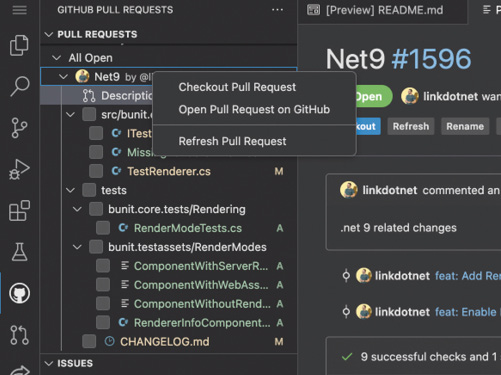Click the README.md preview tab icon
501x375 pixels.
click(313, 10)
